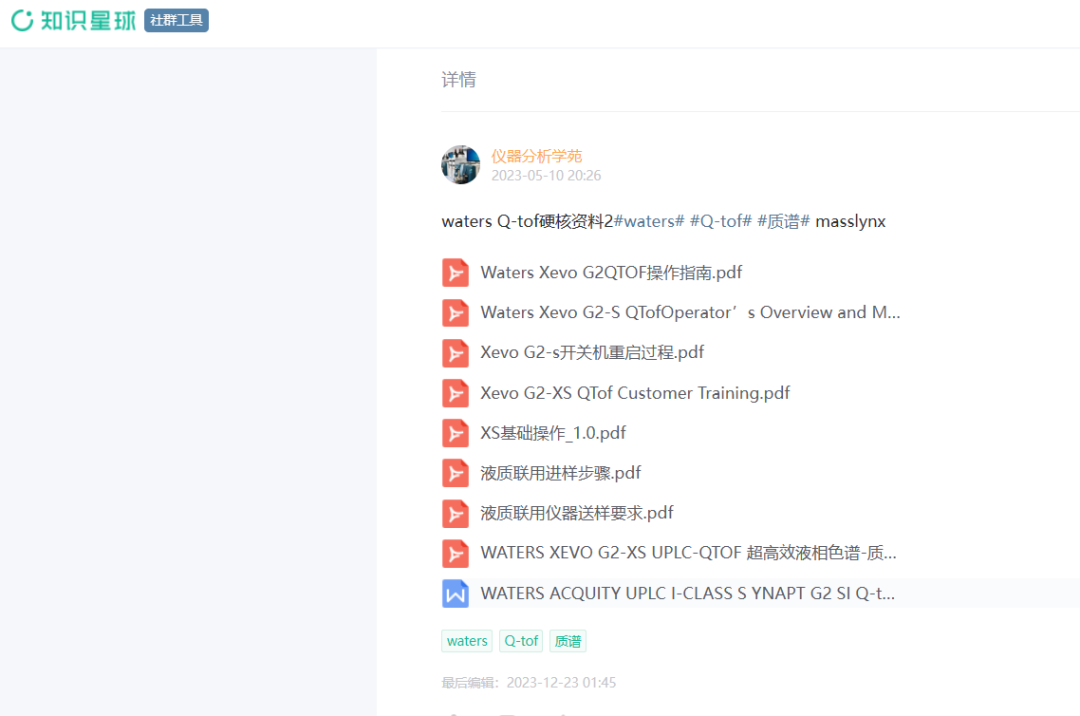Viewport: 1080px width, 716px height.
Task: Click the 最后编辑 2023-12-23 01:45 text
Action: pyautogui.click(x=529, y=682)
